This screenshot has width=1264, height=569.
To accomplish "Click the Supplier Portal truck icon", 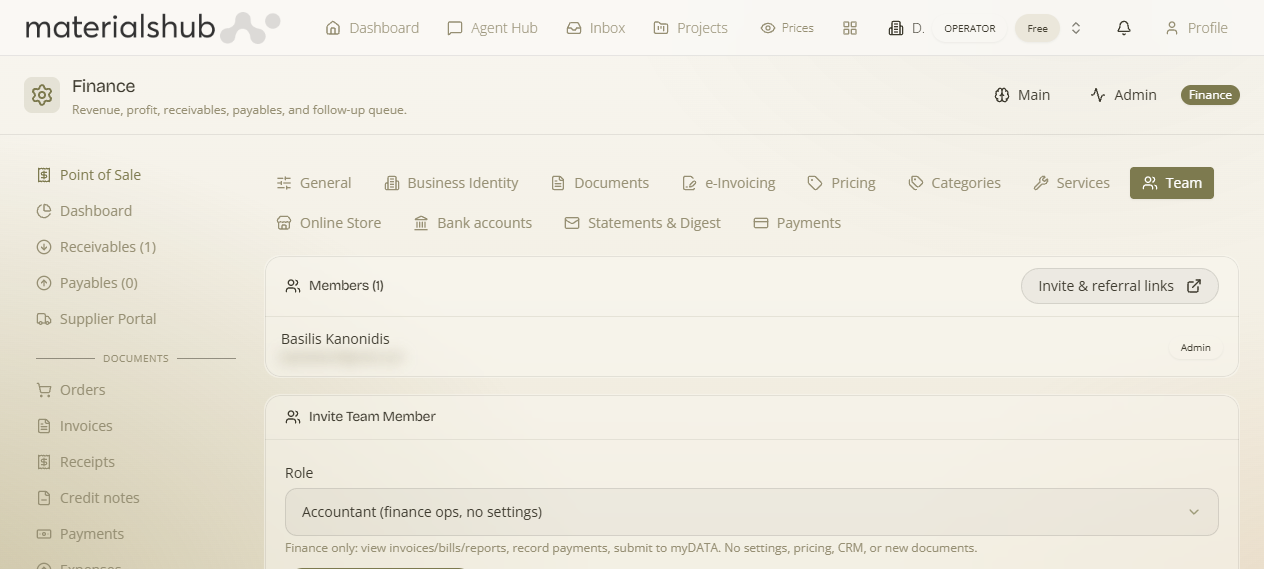I will (44, 319).
